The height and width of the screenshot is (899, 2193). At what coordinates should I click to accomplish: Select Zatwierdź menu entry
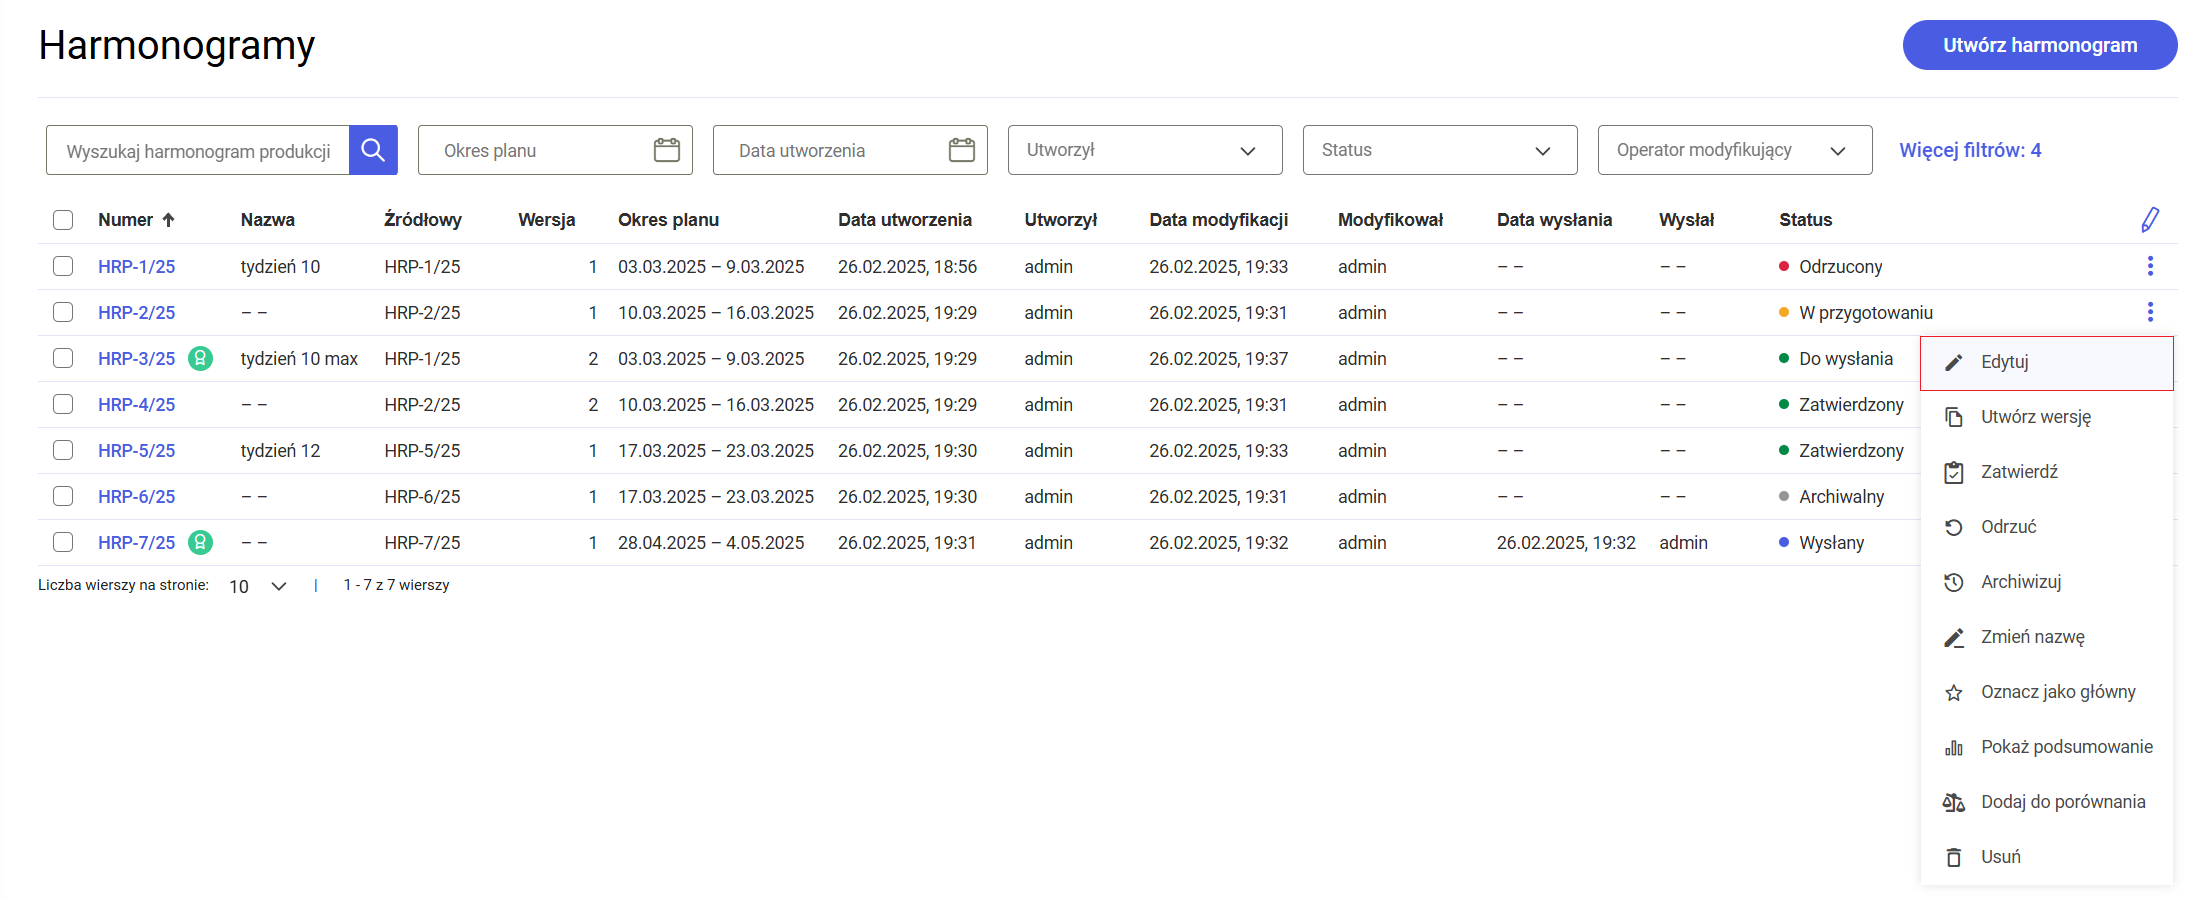[2046, 472]
